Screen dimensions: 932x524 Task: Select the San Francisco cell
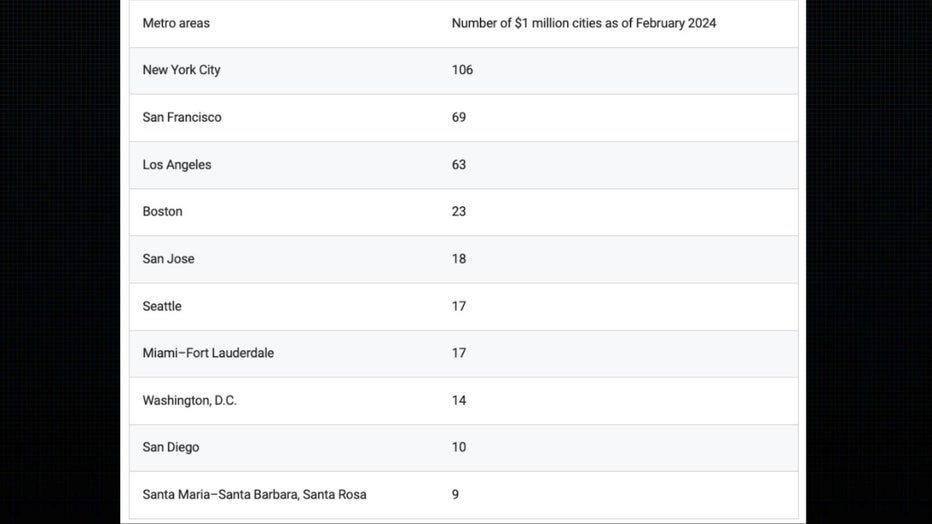(x=182, y=117)
